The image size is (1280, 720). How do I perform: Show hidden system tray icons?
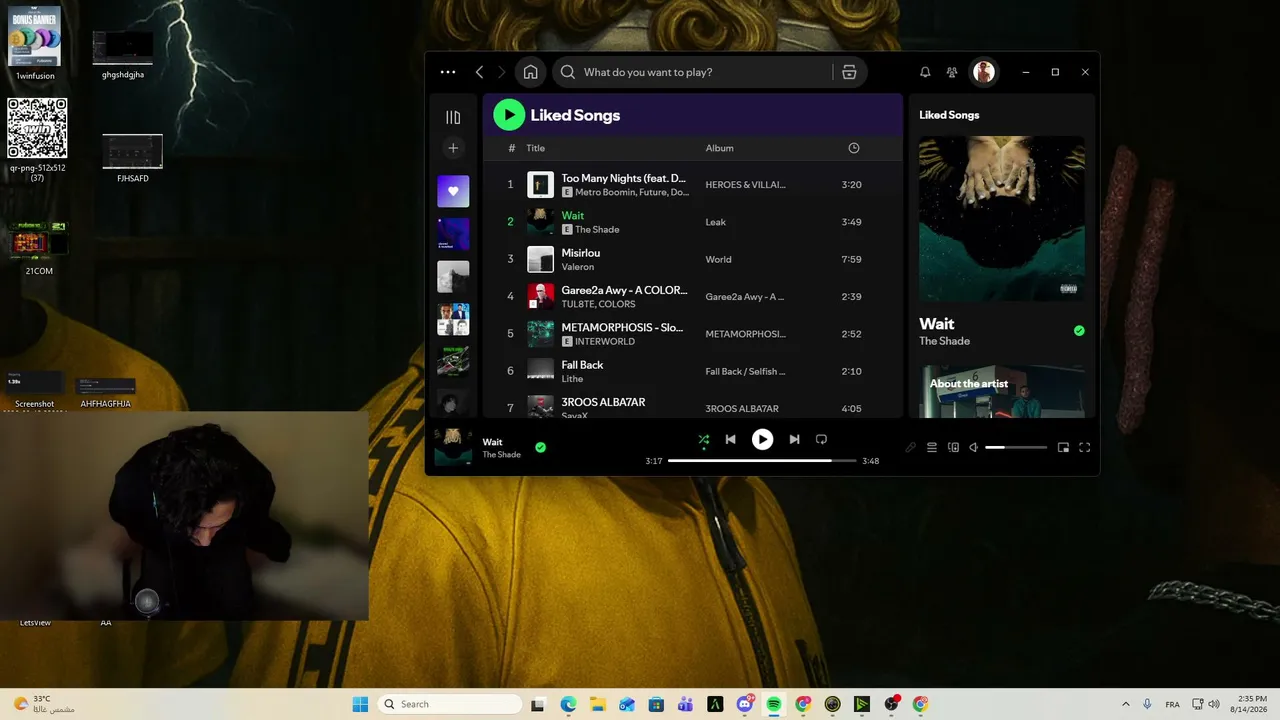pyautogui.click(x=1125, y=704)
